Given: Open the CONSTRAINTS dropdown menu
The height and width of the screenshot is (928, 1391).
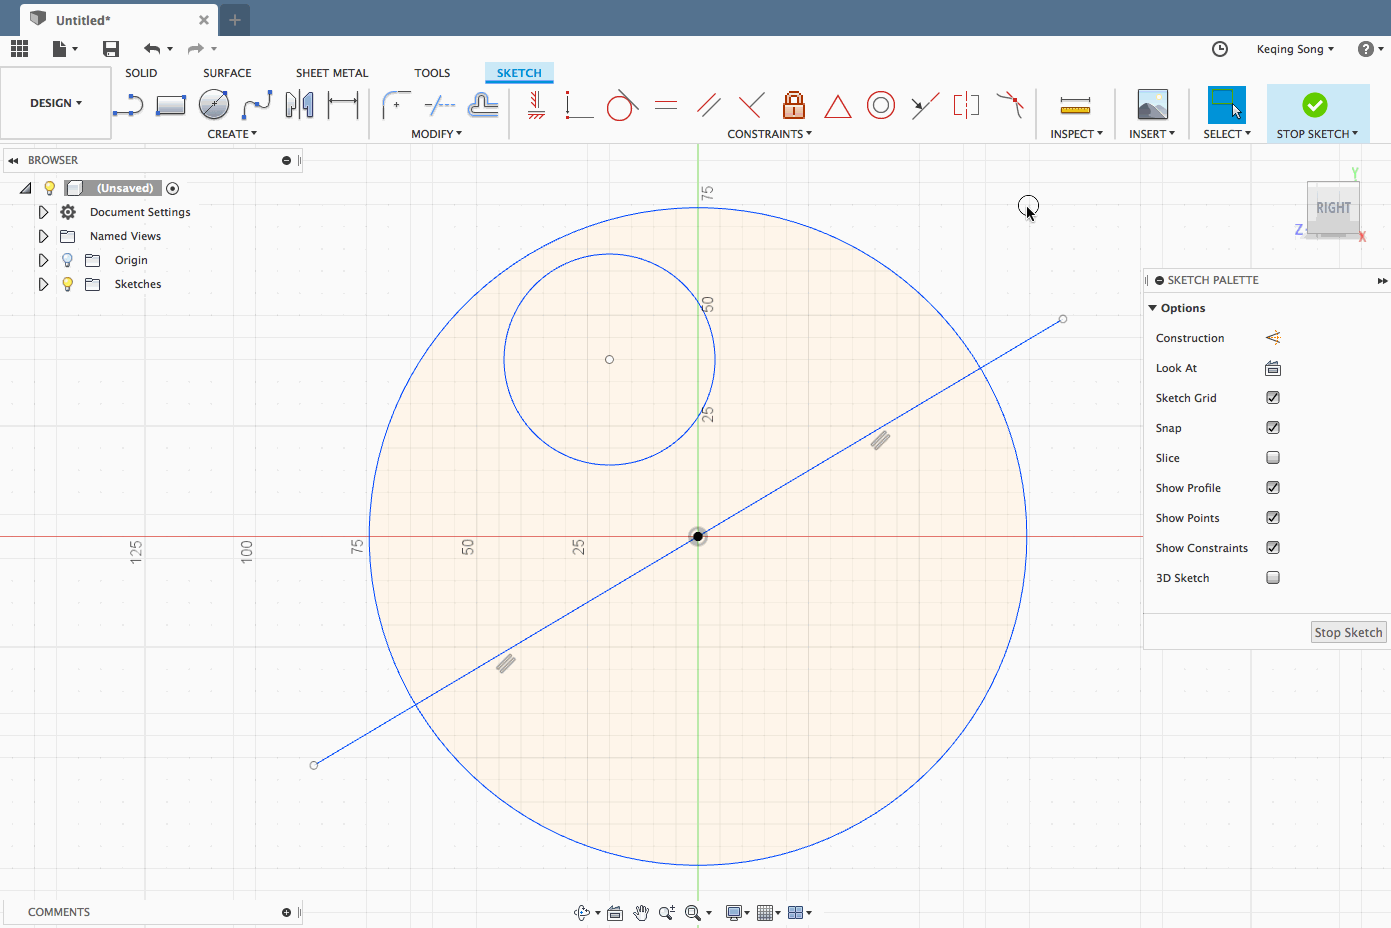Looking at the screenshot, I should (769, 134).
